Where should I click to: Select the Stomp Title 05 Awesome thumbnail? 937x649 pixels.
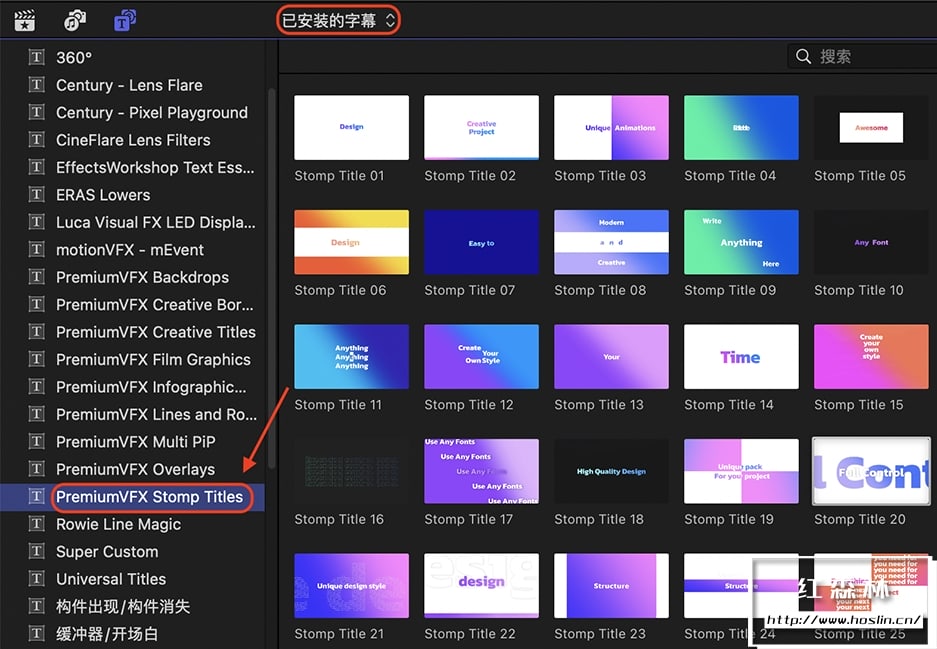[871, 127]
